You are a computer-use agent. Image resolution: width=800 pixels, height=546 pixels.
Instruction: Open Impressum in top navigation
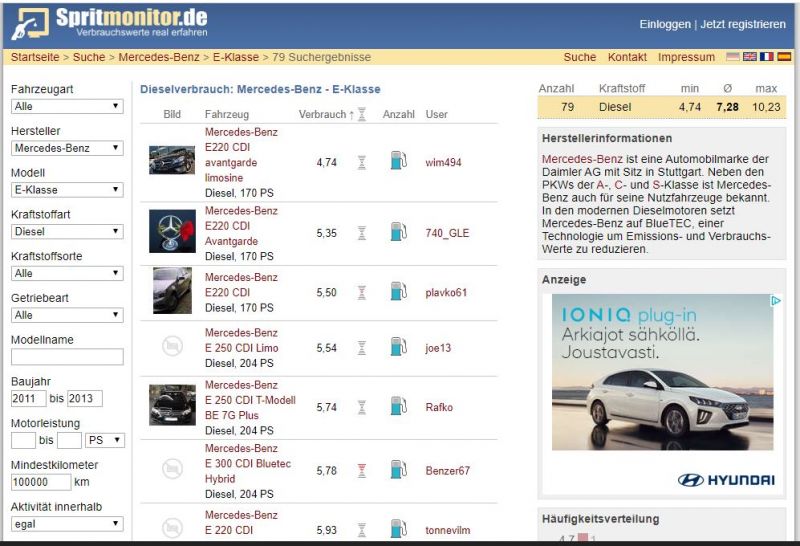pyautogui.click(x=686, y=57)
